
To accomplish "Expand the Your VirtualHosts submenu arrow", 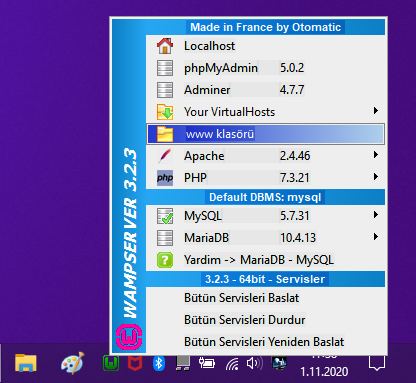I will [376, 111].
